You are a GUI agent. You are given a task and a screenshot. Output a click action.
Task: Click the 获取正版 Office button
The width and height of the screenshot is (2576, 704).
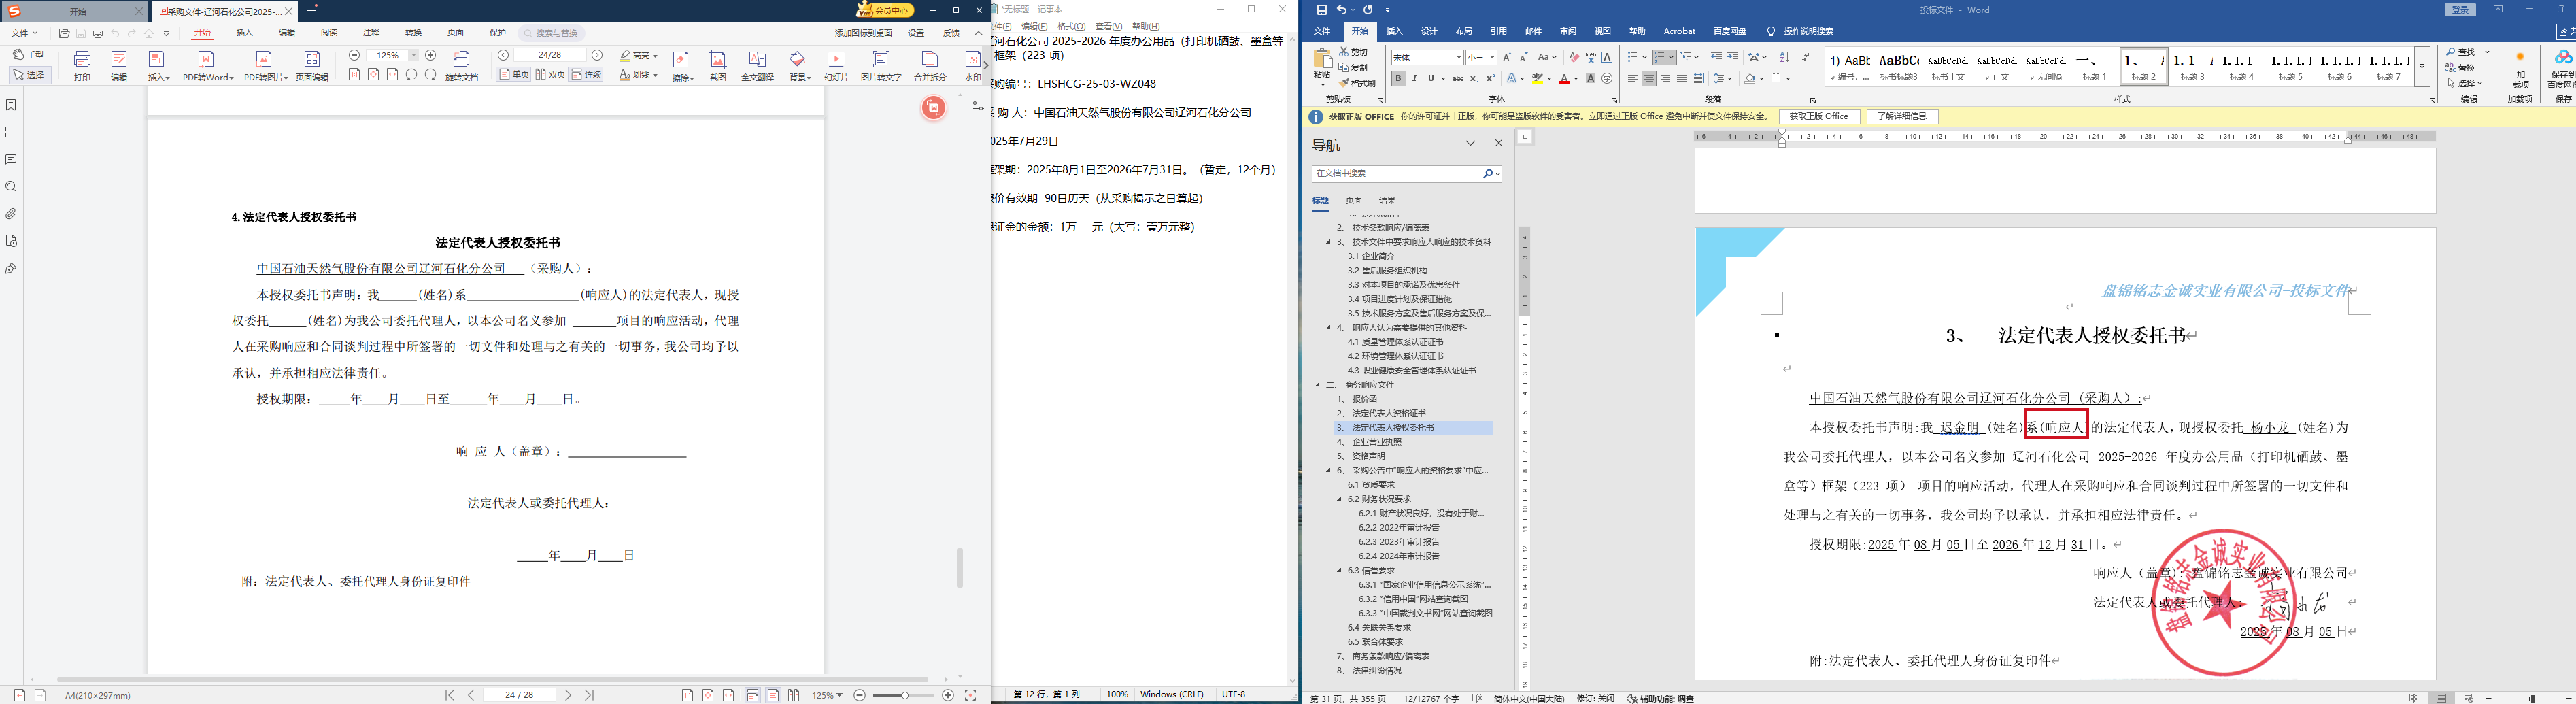click(x=1819, y=117)
